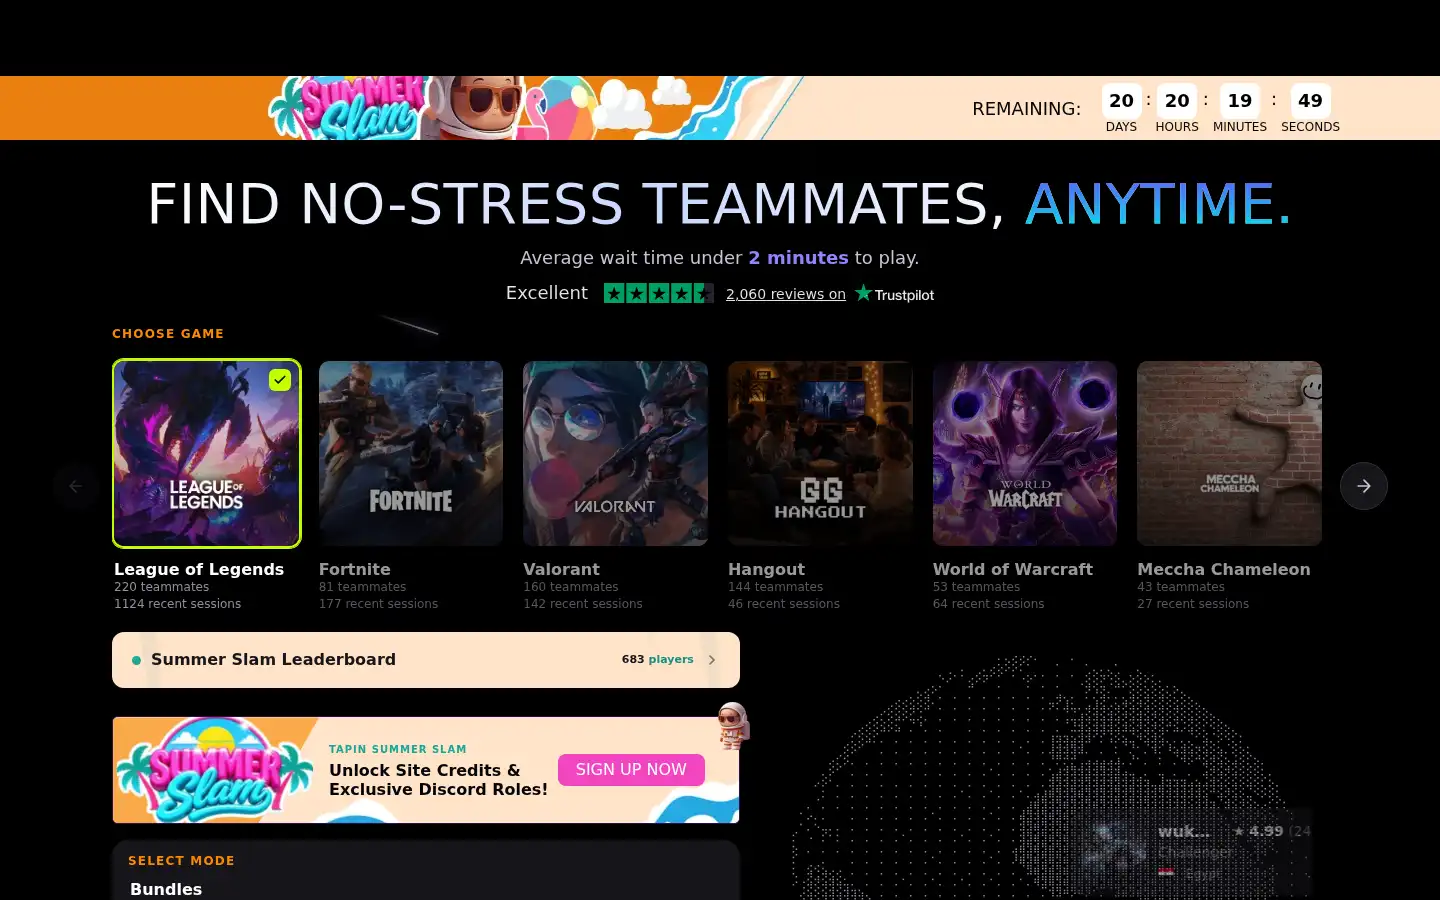Click the Trustpilot logo
Image resolution: width=1440 pixels, height=900 pixels.
[894, 294]
